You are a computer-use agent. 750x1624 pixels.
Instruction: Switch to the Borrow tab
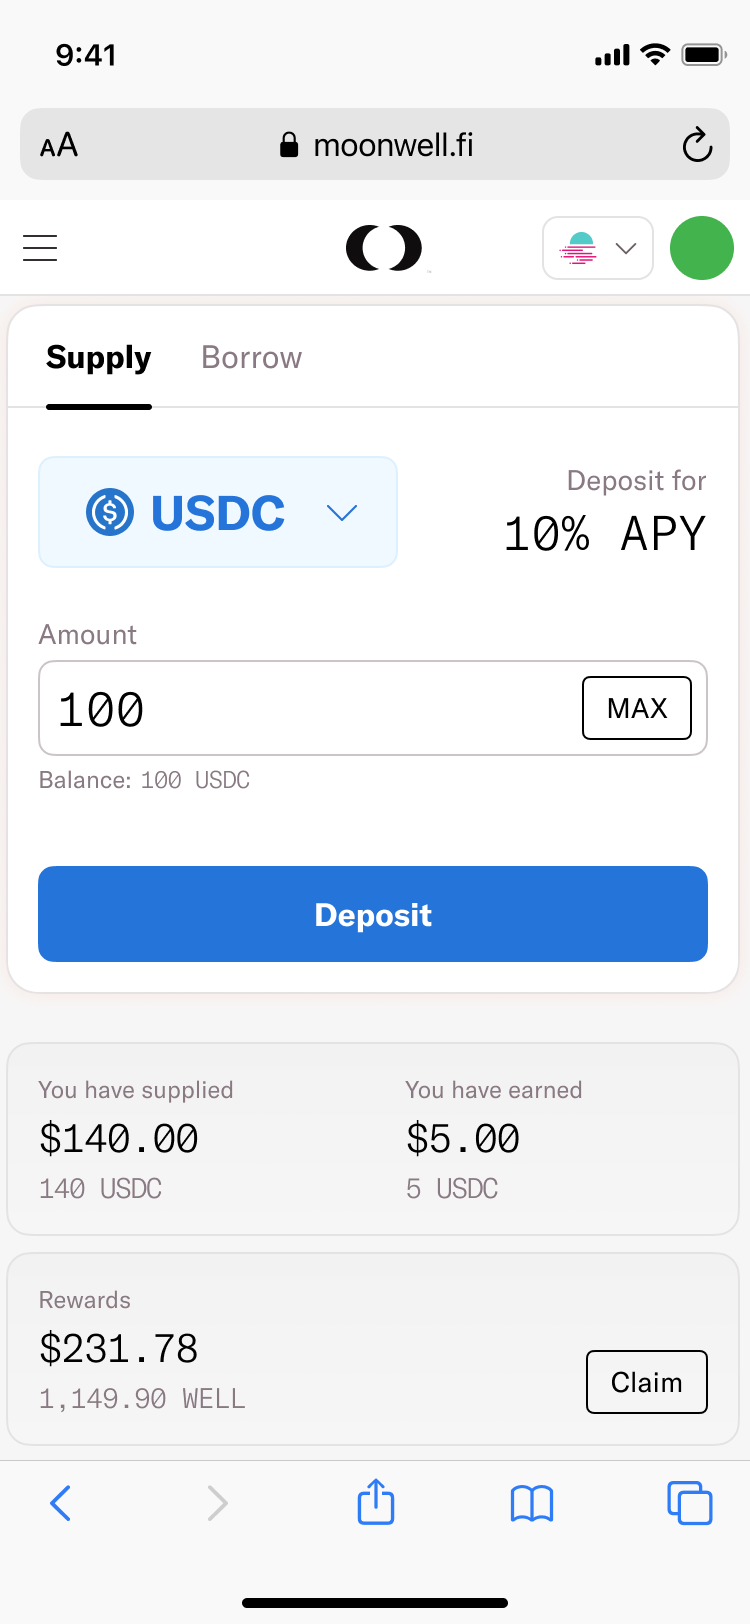pos(251,358)
